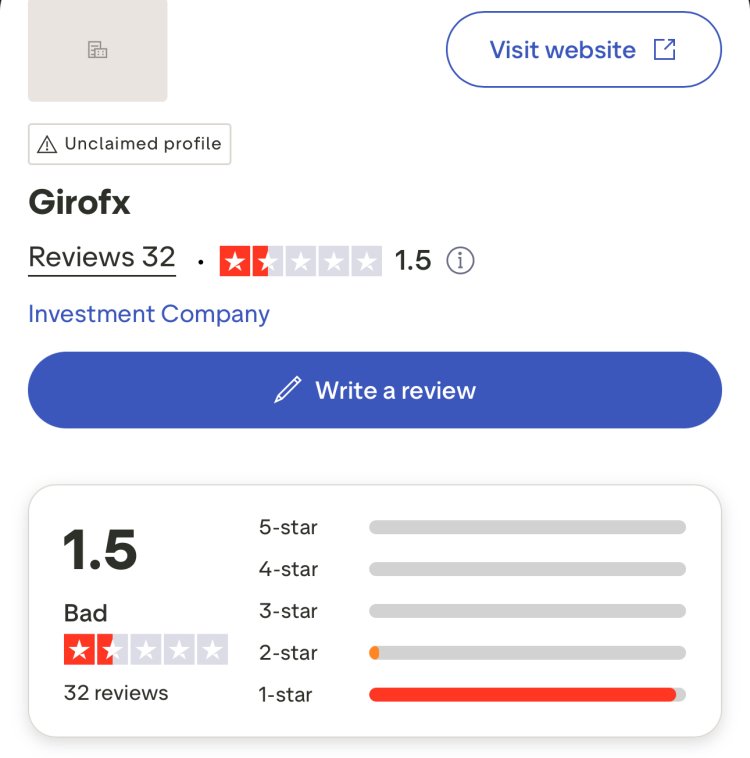Click the Girofx company name heading

(x=79, y=202)
